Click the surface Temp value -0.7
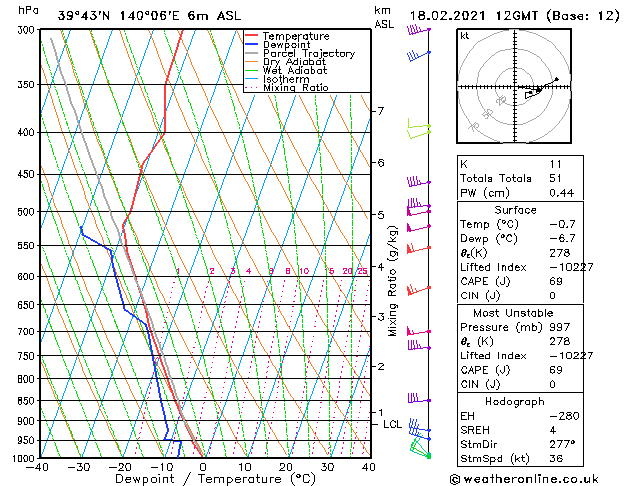This screenshot has width=629, height=486. pyautogui.click(x=562, y=224)
